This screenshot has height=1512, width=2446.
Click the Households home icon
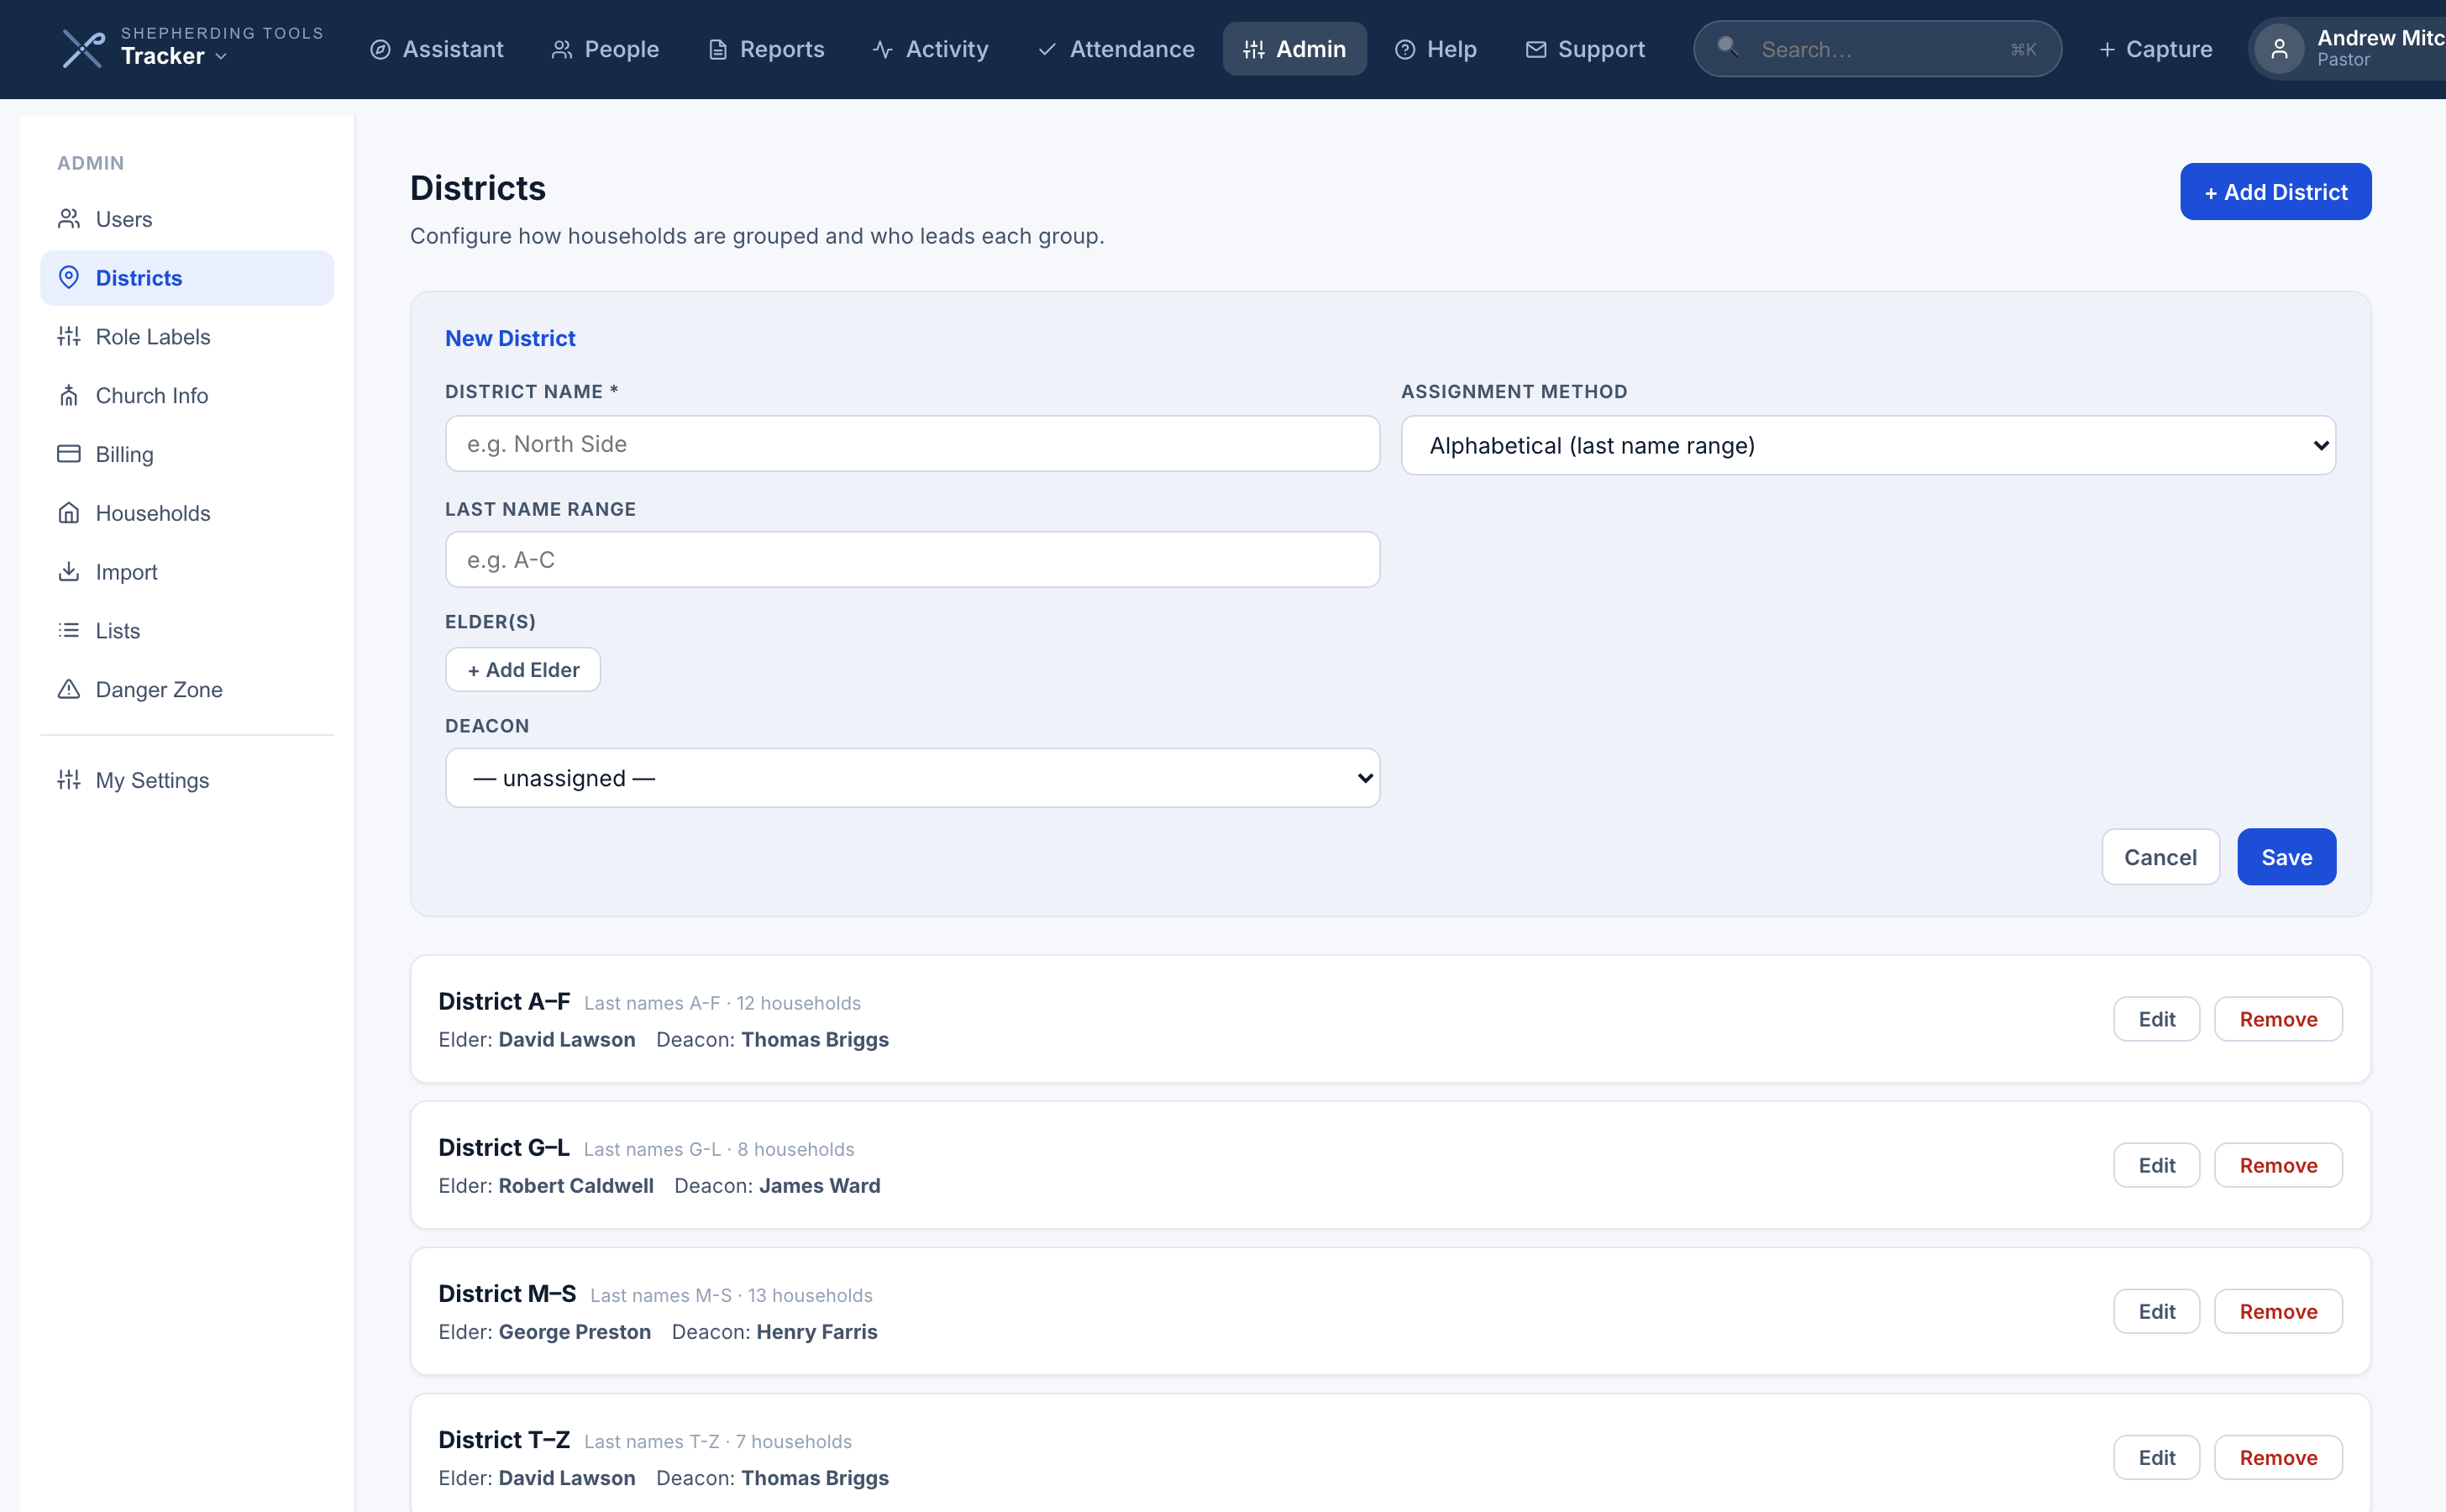(x=69, y=513)
